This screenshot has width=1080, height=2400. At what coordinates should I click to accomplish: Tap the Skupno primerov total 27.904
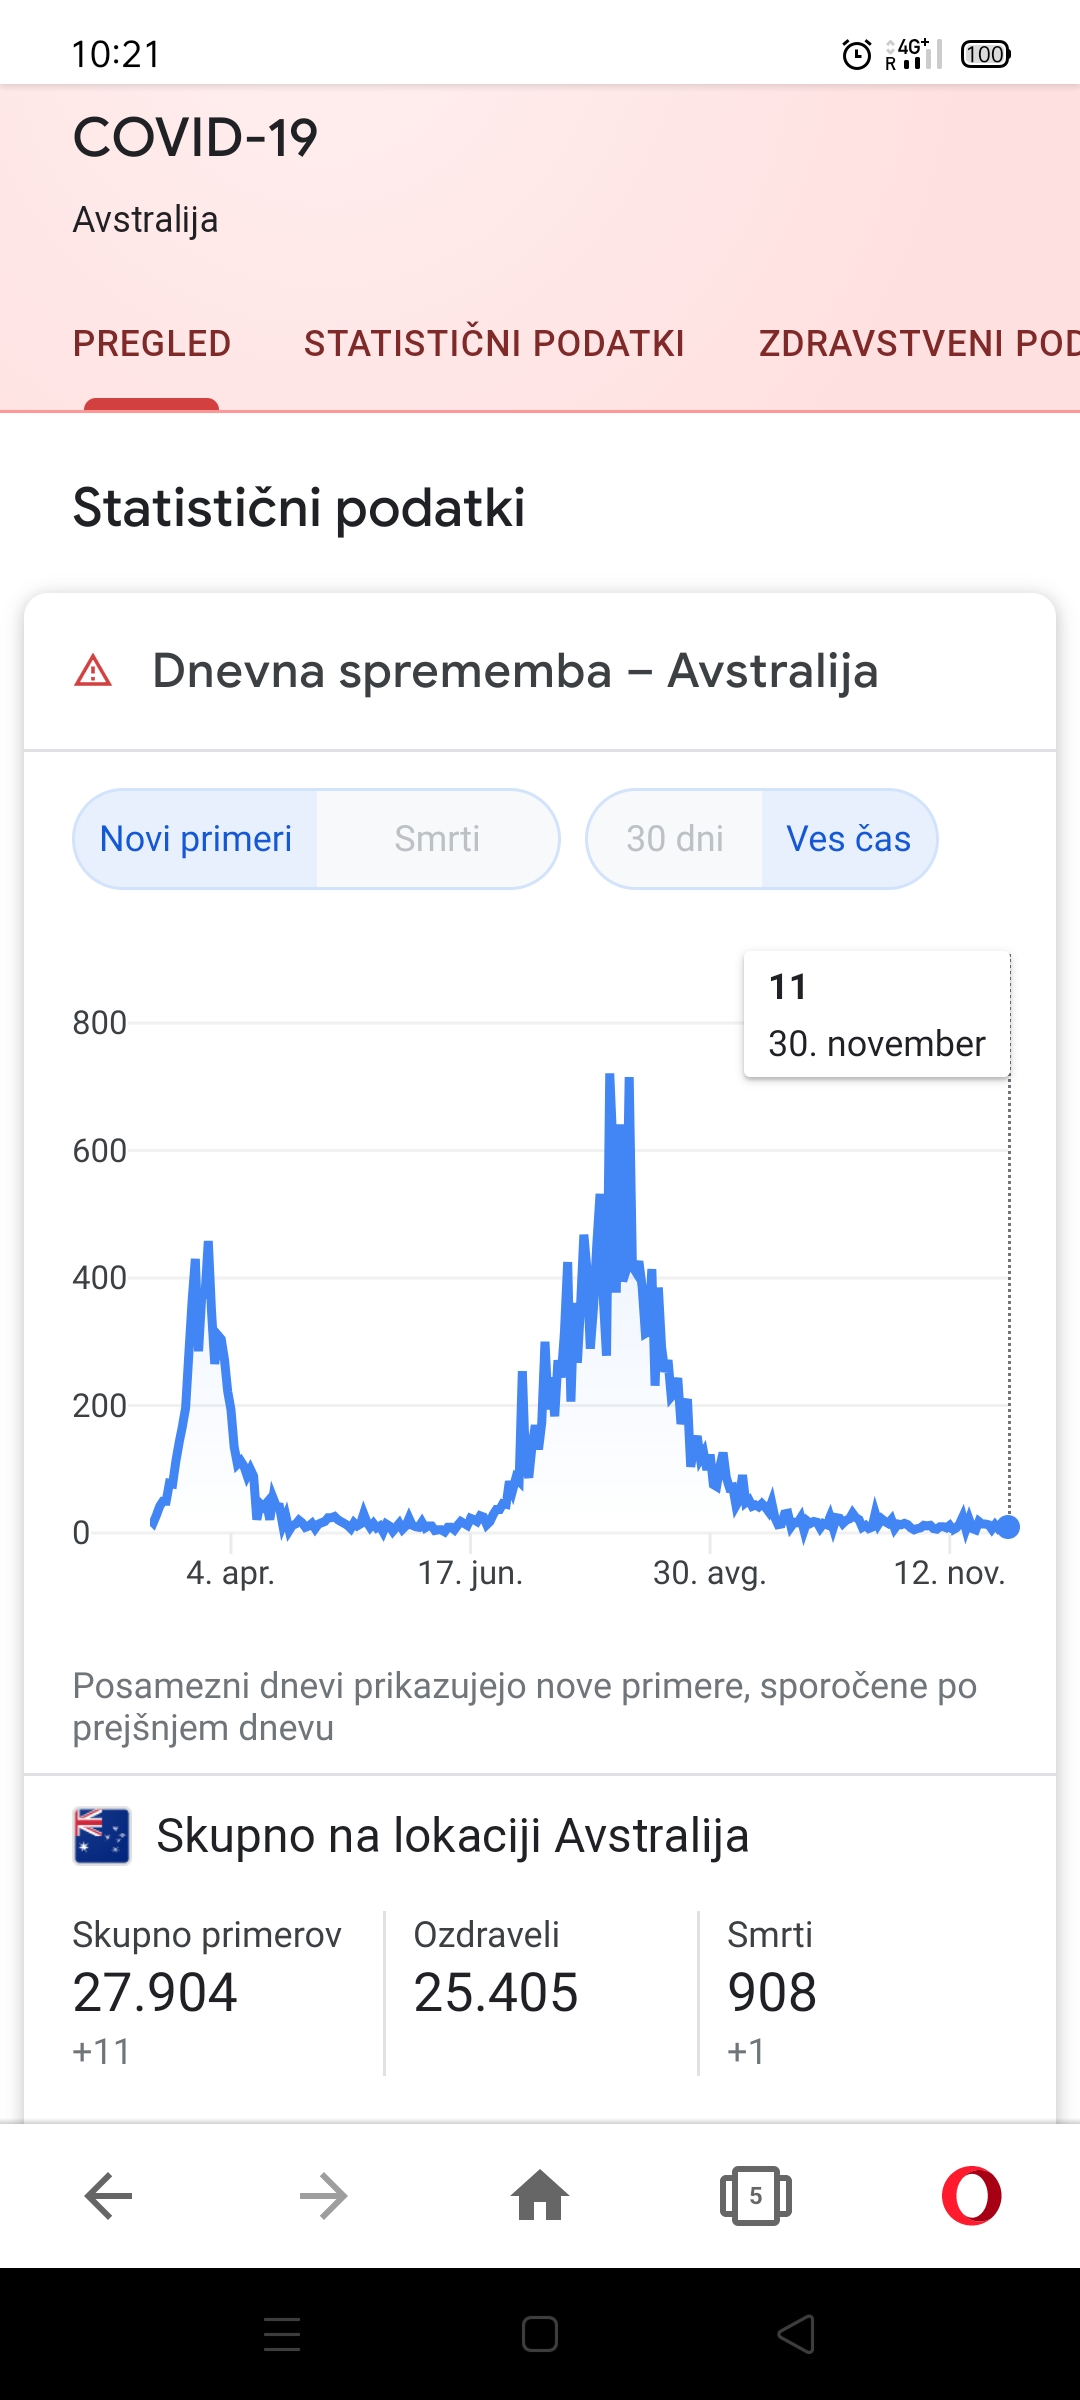coord(155,1992)
